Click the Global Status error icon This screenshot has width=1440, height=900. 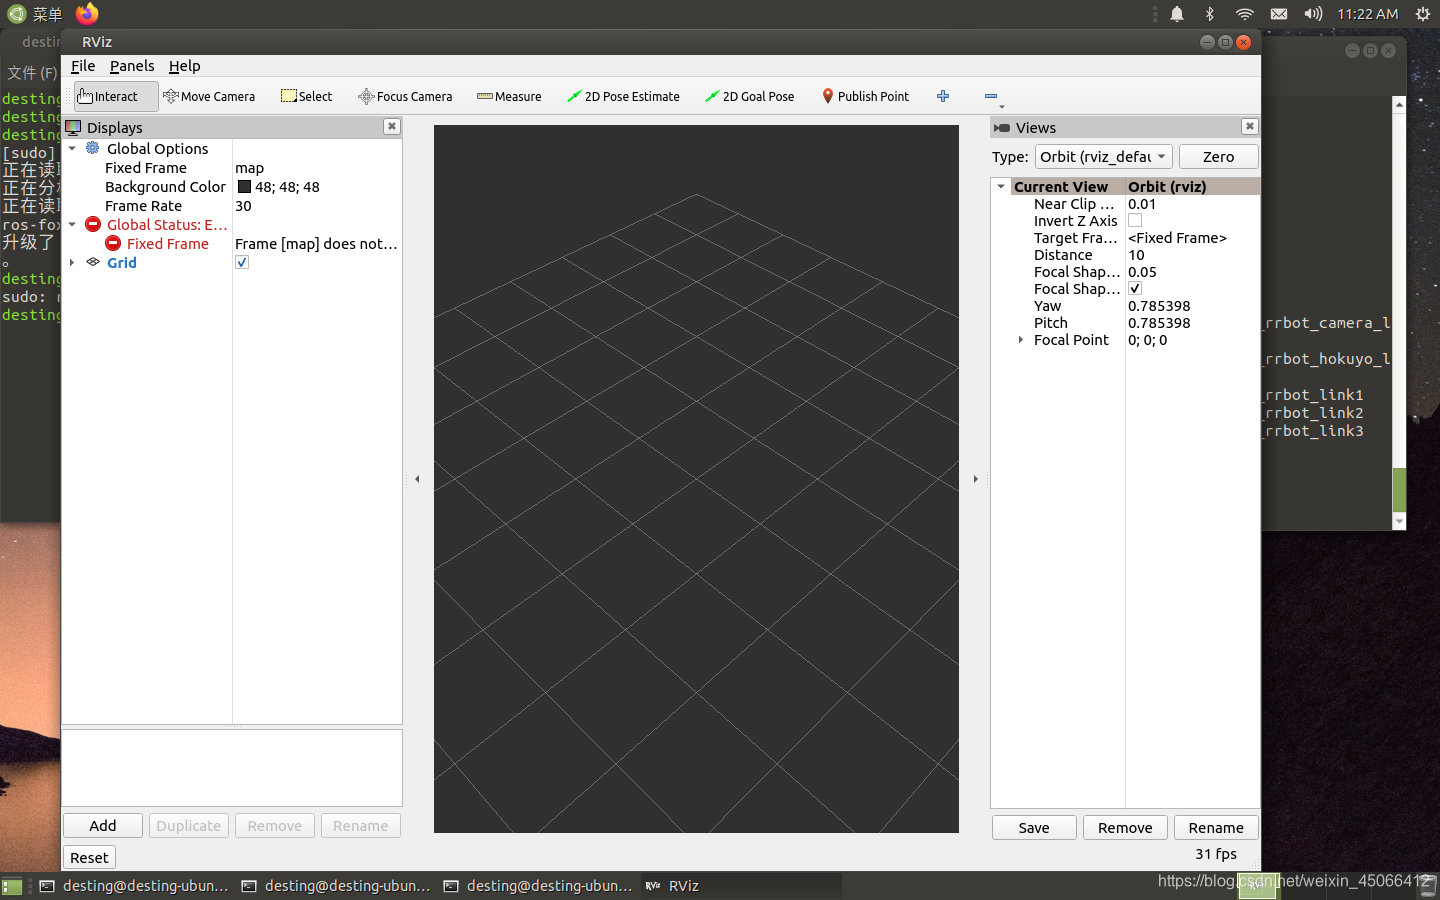coord(93,224)
